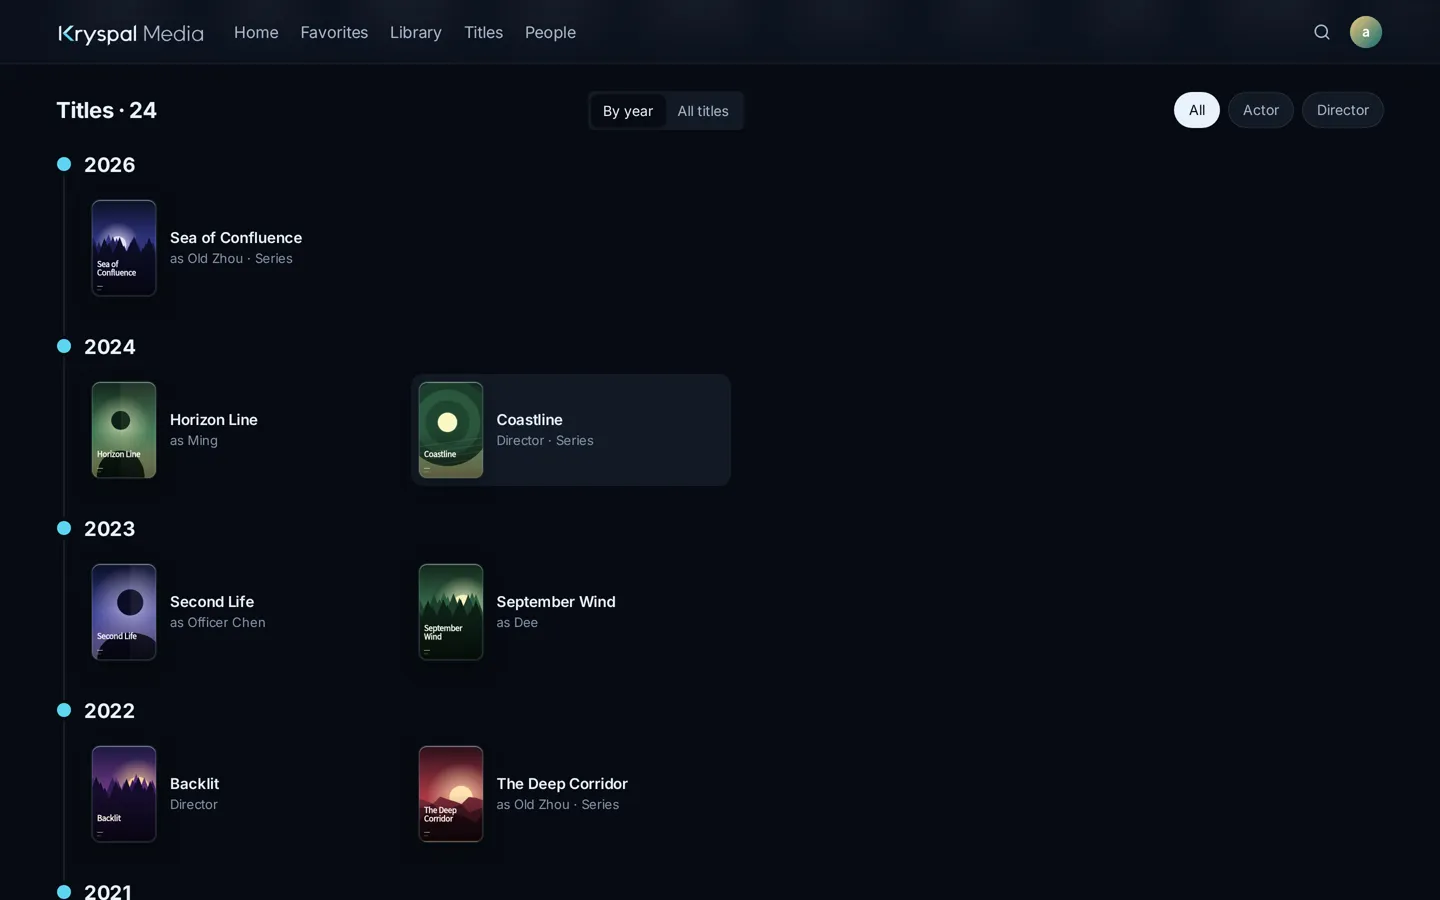1440x900 pixels.
Task: Open the Favorites nav item
Action: [x=334, y=32]
